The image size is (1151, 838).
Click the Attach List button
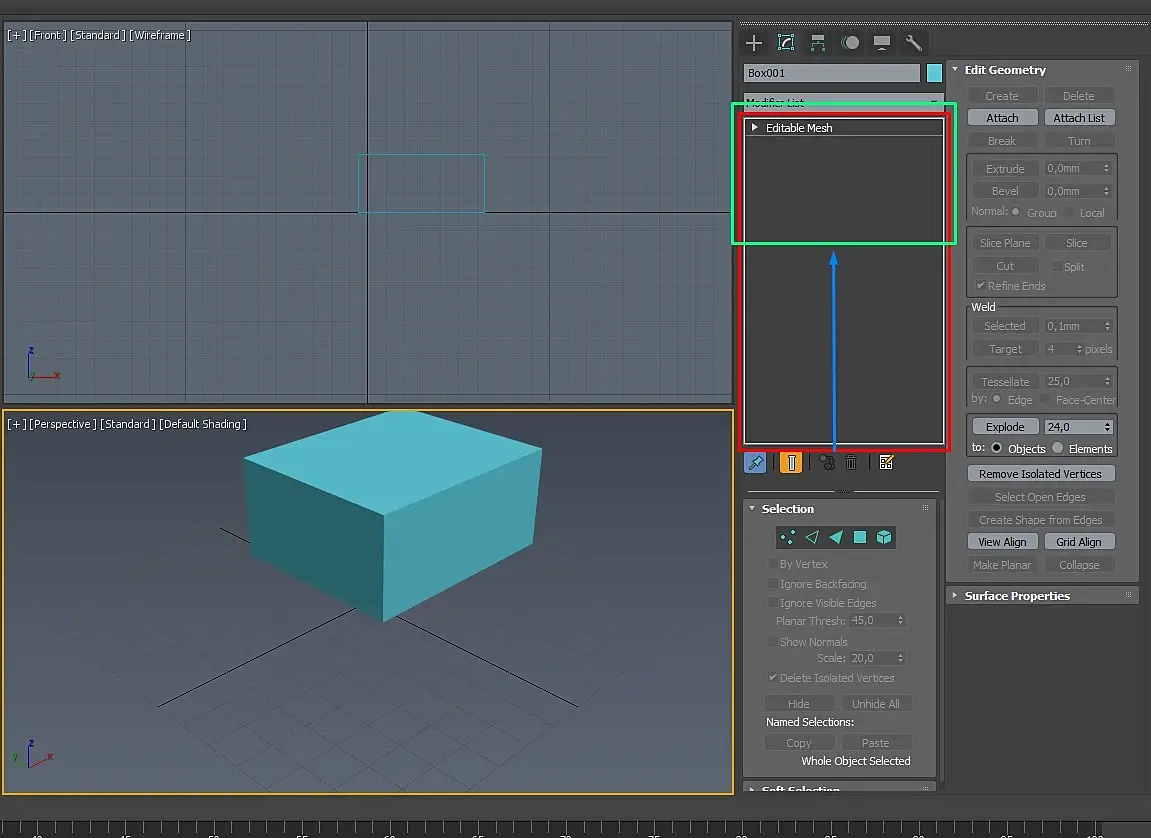click(x=1079, y=118)
